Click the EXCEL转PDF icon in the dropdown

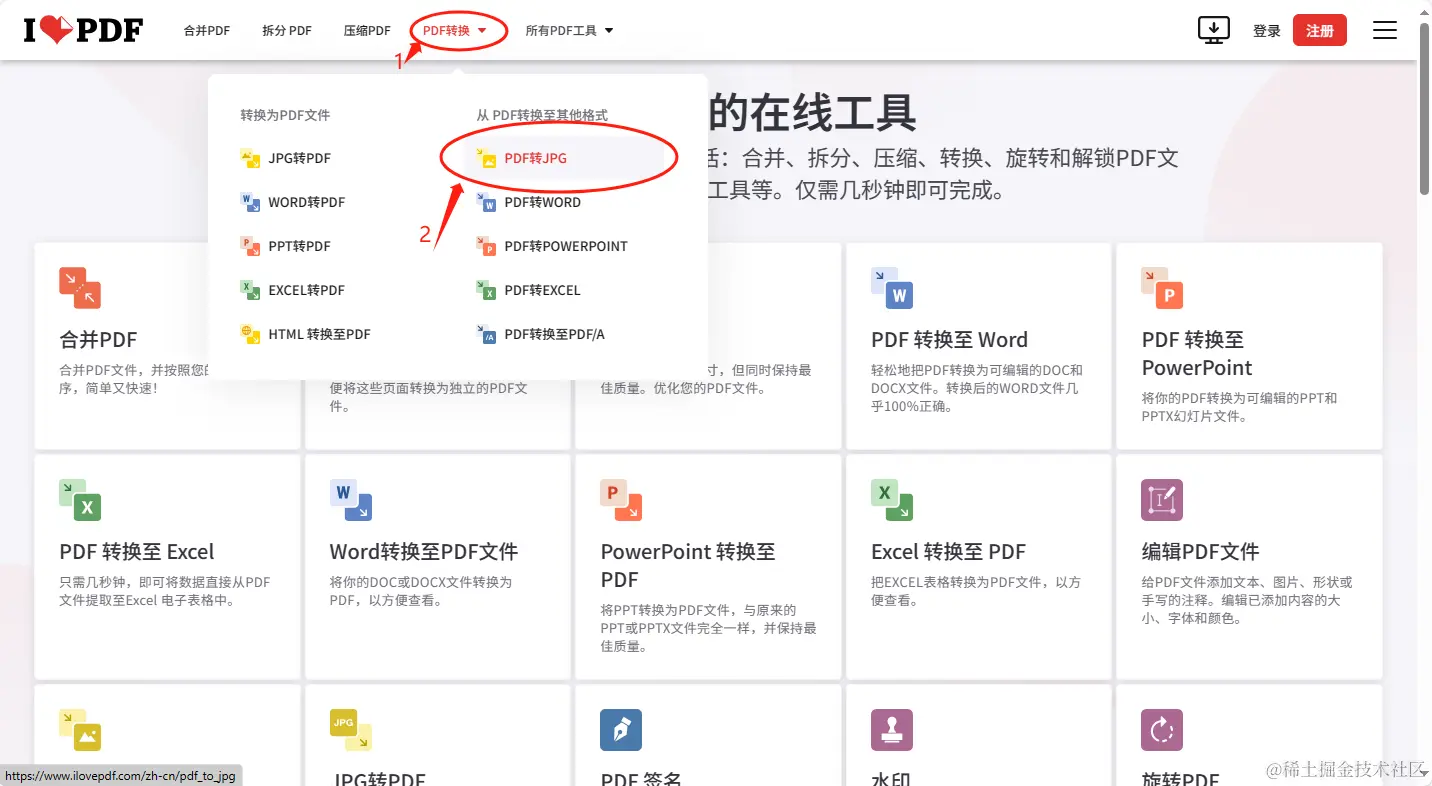pyautogui.click(x=250, y=290)
